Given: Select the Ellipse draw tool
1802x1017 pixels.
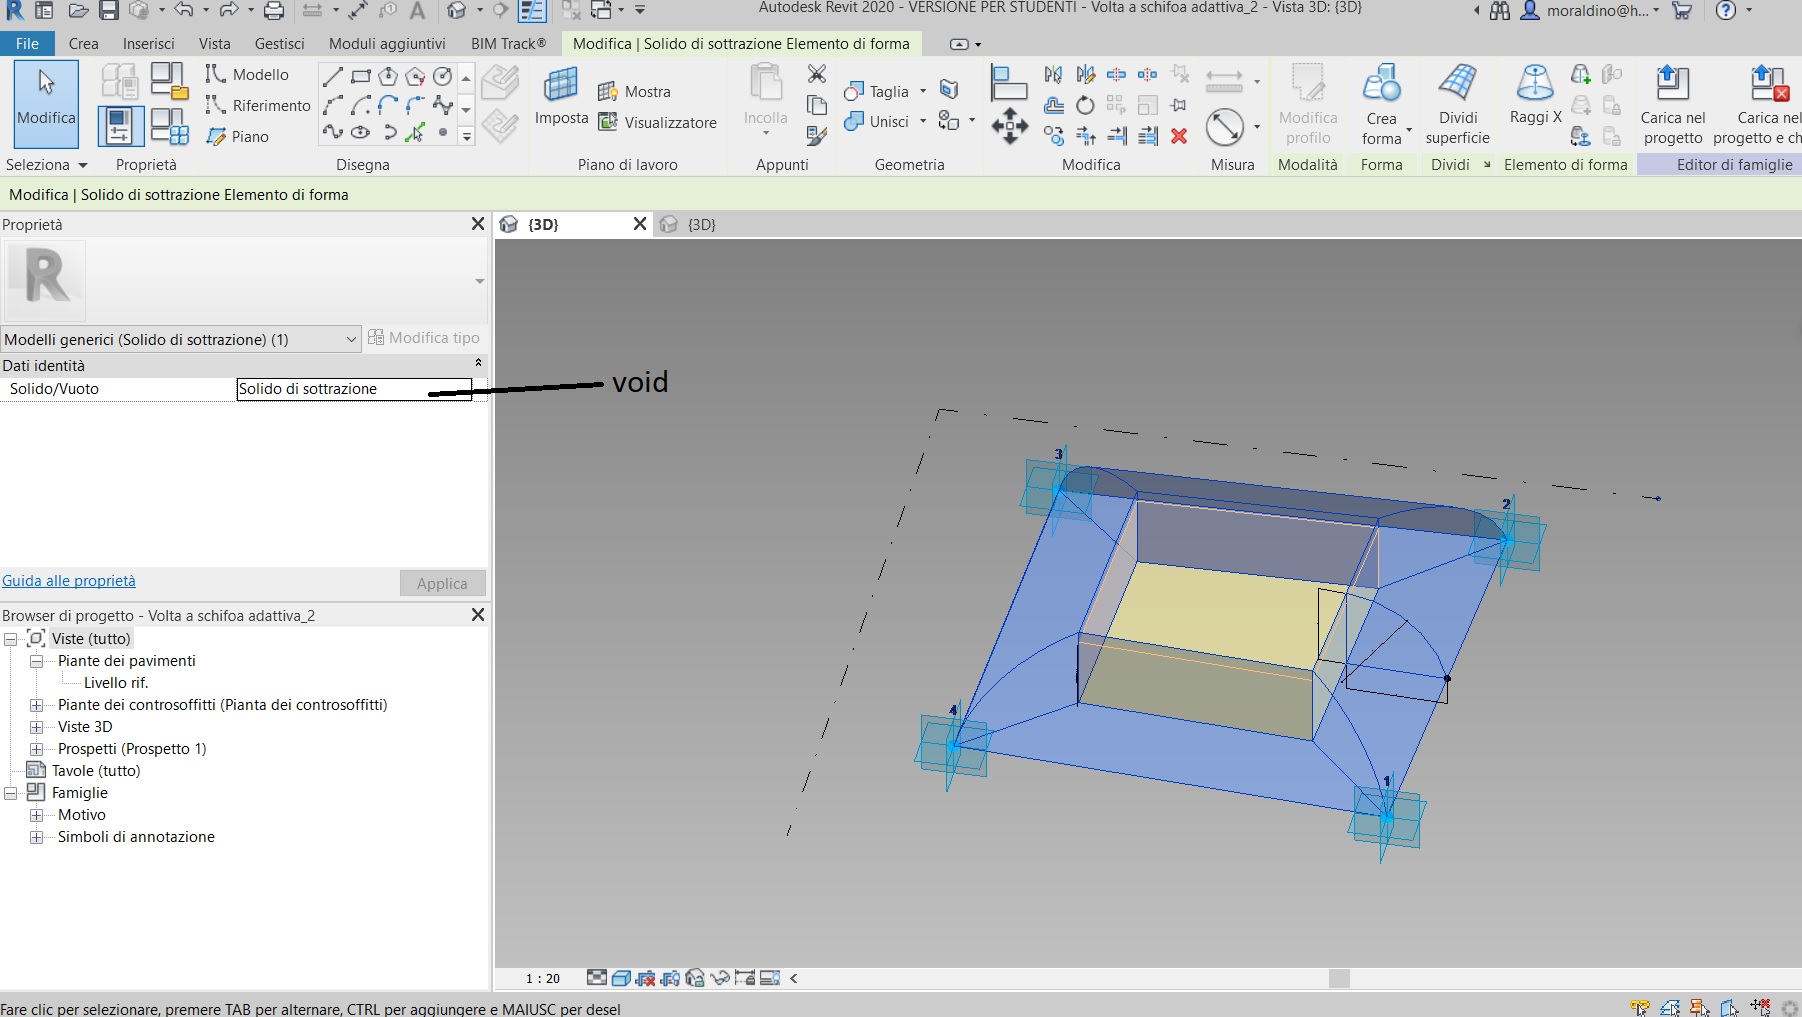Looking at the screenshot, I should click(361, 132).
